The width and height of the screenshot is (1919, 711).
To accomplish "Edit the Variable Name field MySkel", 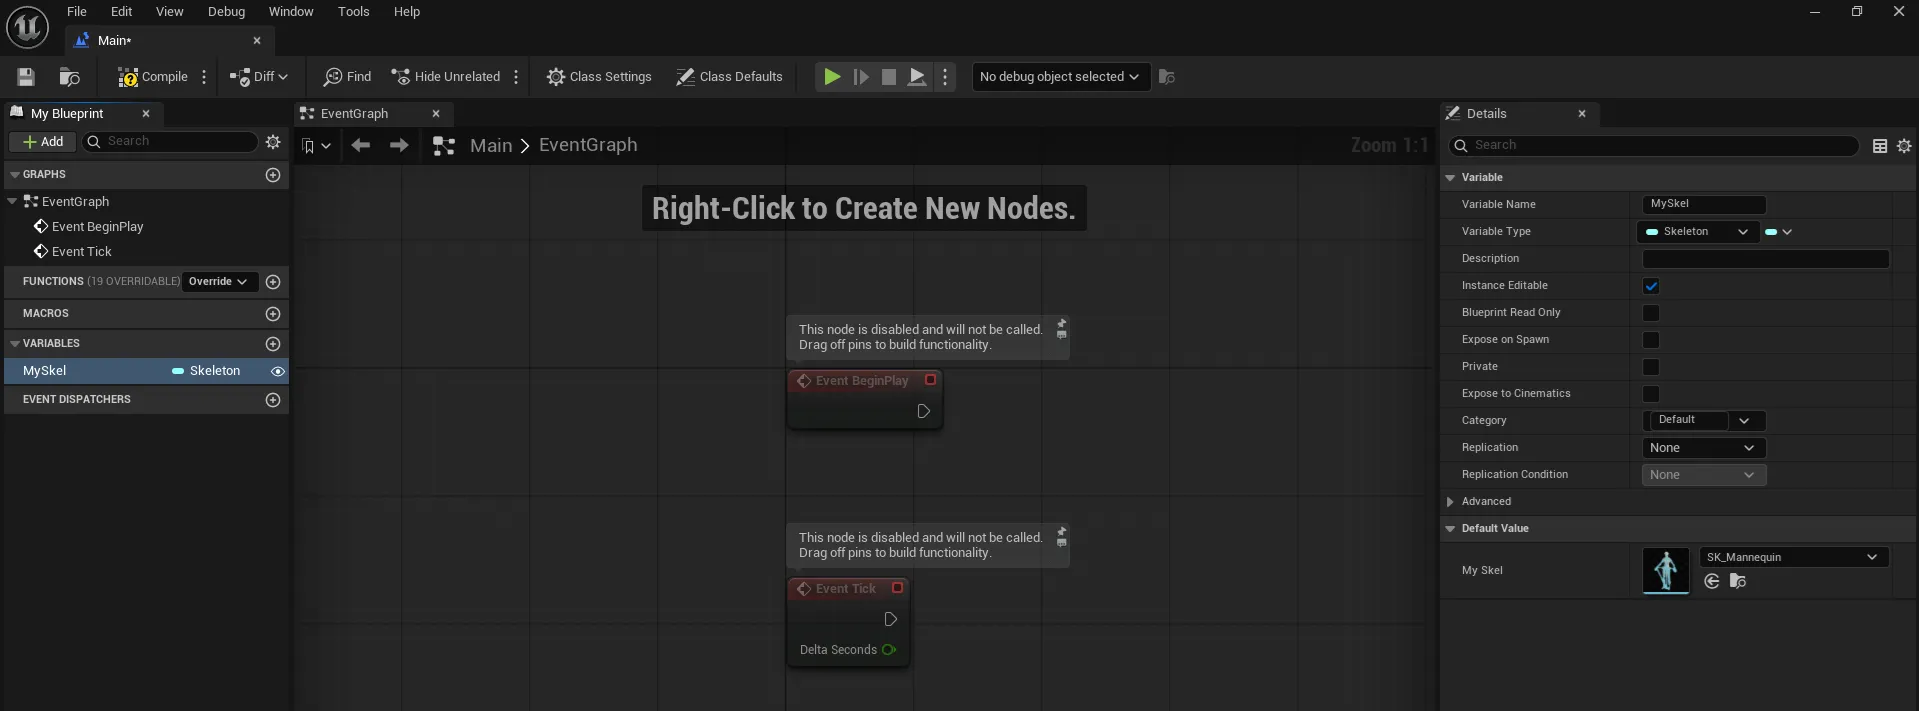I will pyautogui.click(x=1704, y=204).
